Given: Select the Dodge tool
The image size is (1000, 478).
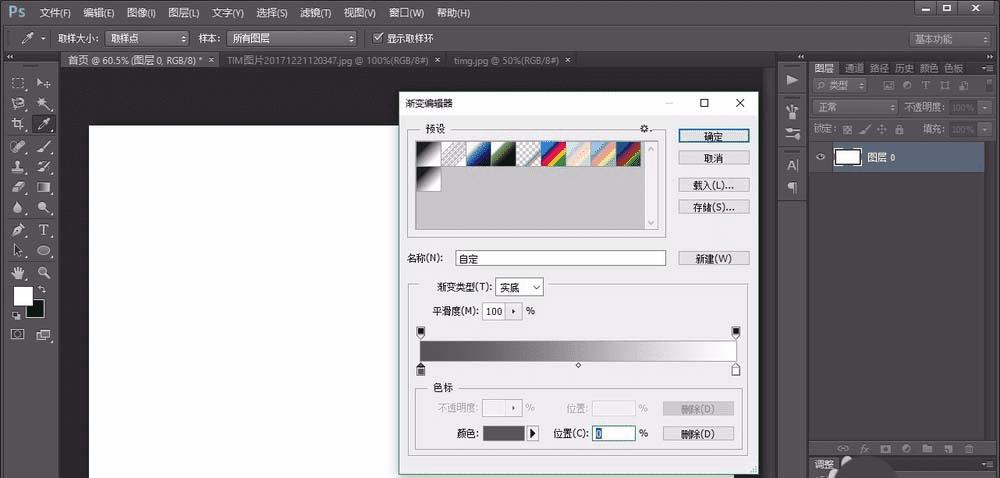Looking at the screenshot, I should pyautogui.click(x=43, y=208).
